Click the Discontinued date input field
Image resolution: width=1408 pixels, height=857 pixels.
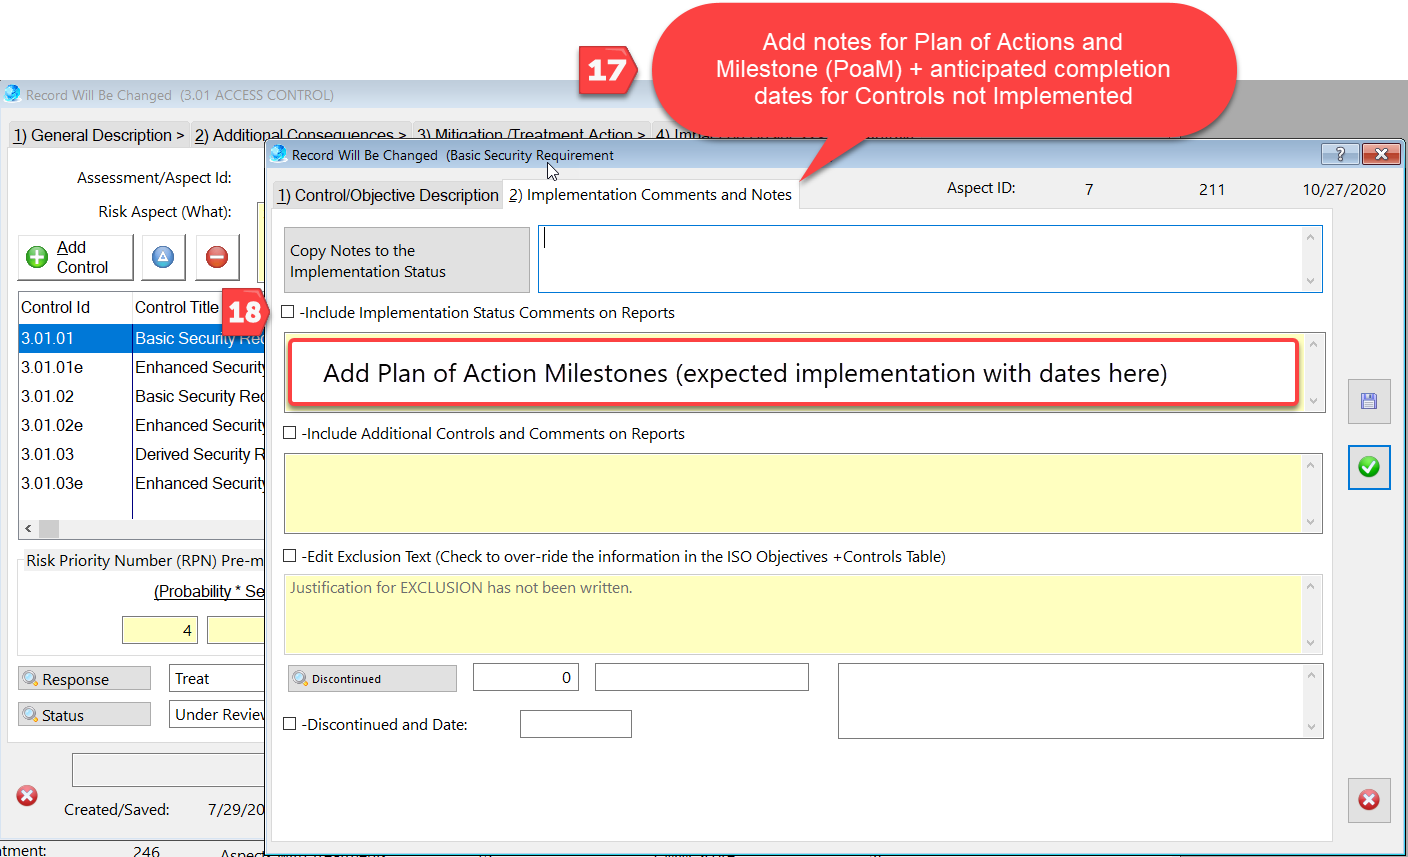pyautogui.click(x=575, y=725)
